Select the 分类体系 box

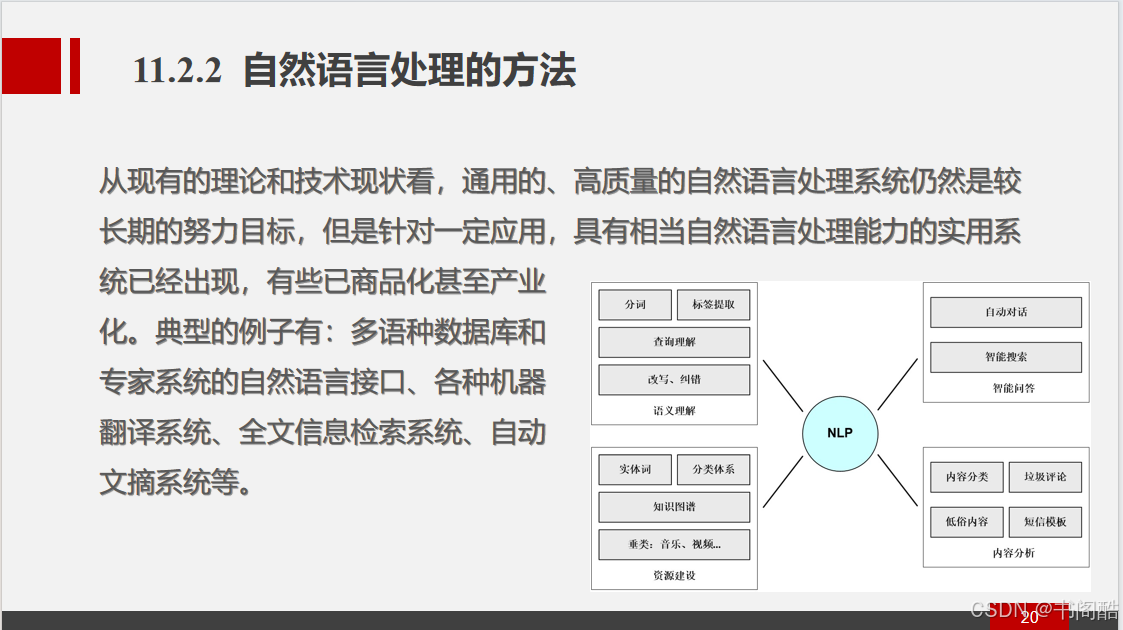pyautogui.click(x=713, y=469)
